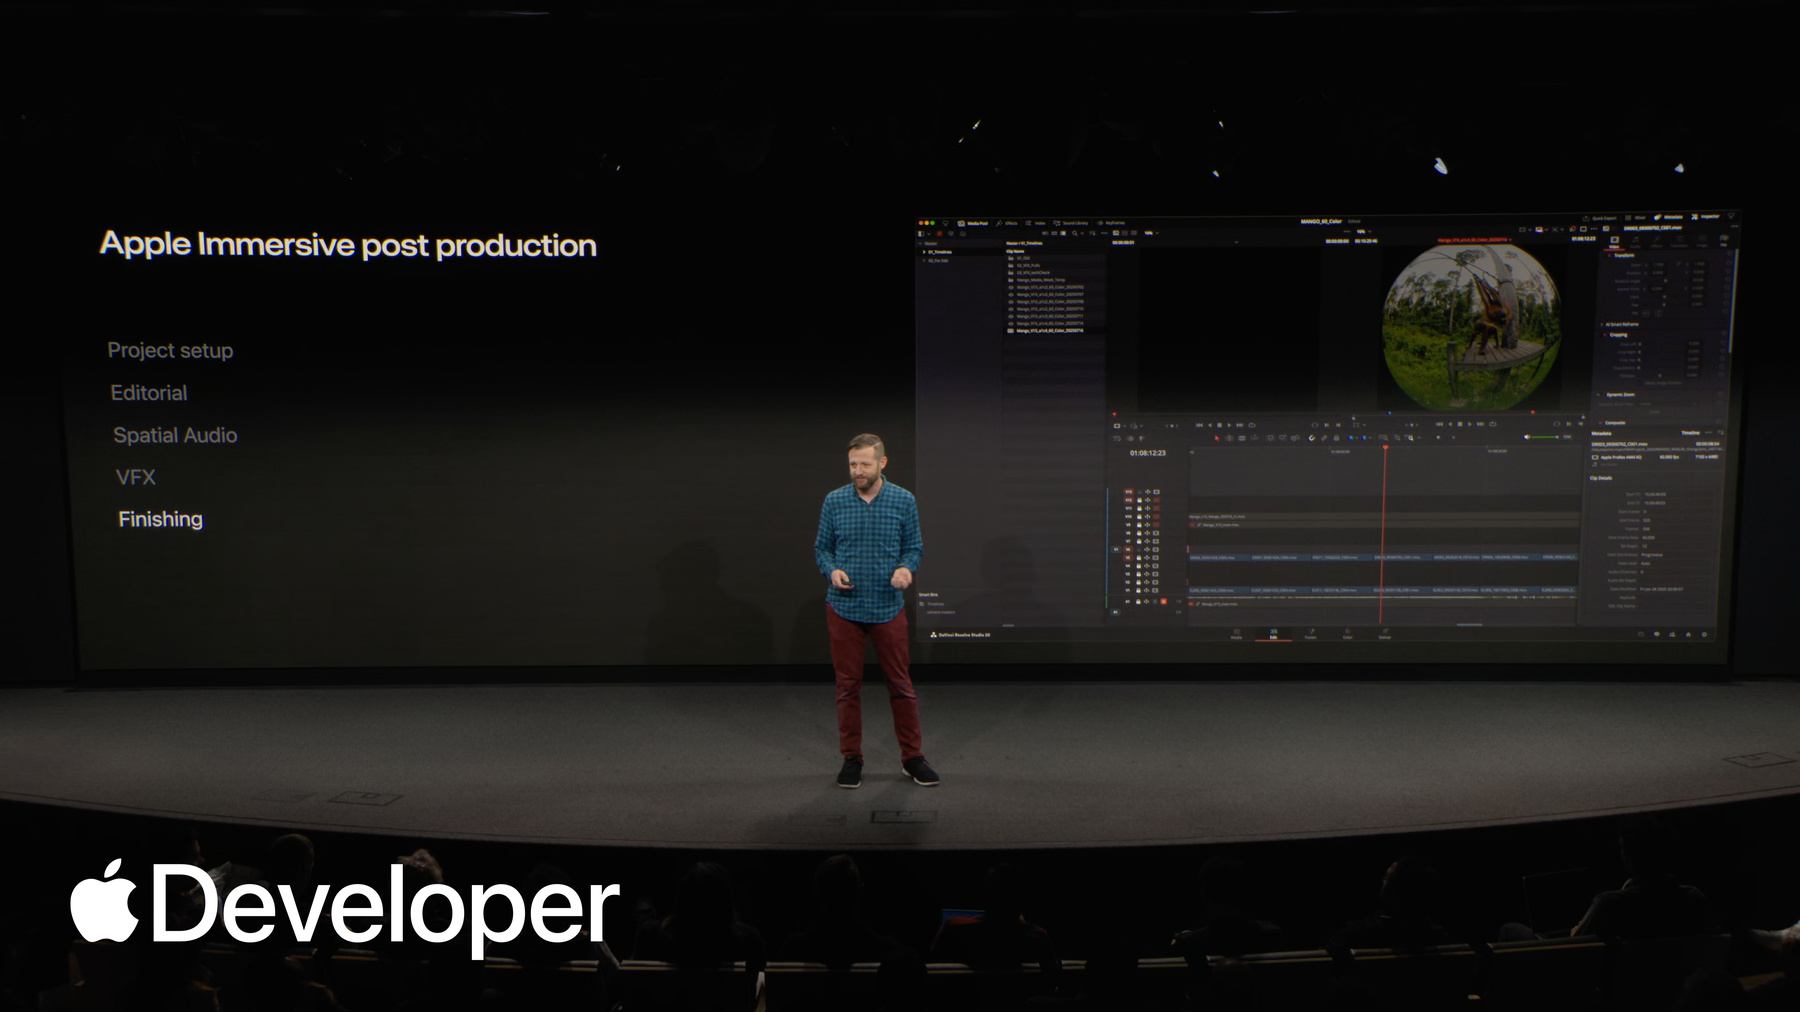Toggle the lock on track V13
The image size is (1800, 1012).
click(1138, 492)
